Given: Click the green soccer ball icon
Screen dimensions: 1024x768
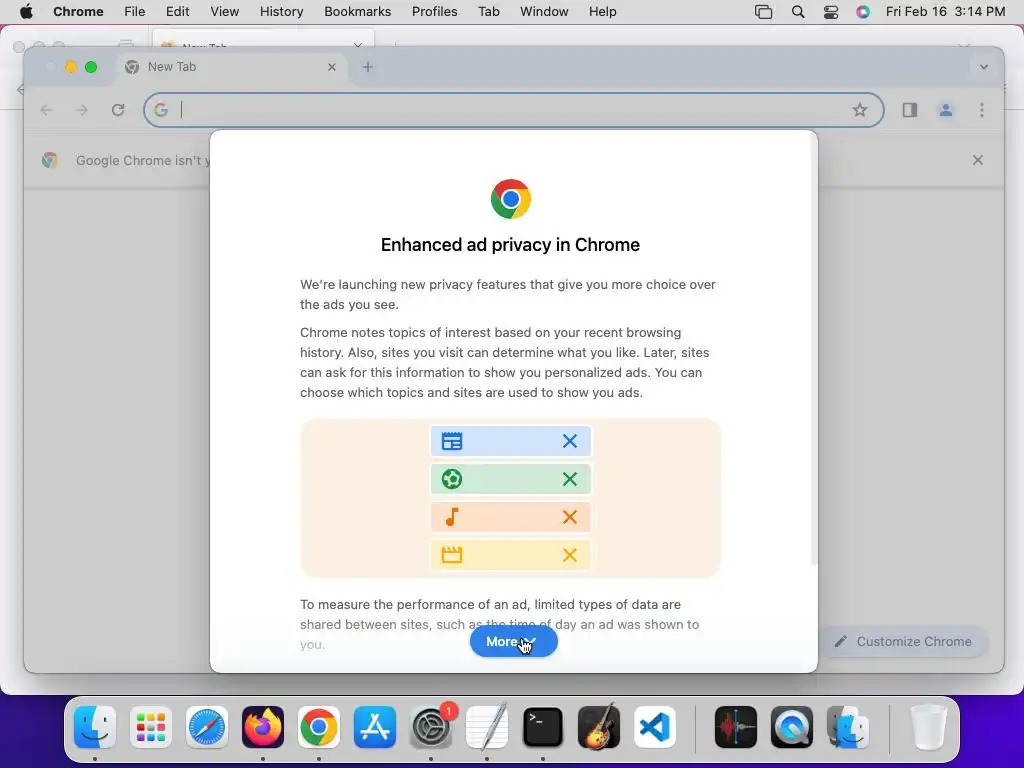Looking at the screenshot, I should 451,479.
